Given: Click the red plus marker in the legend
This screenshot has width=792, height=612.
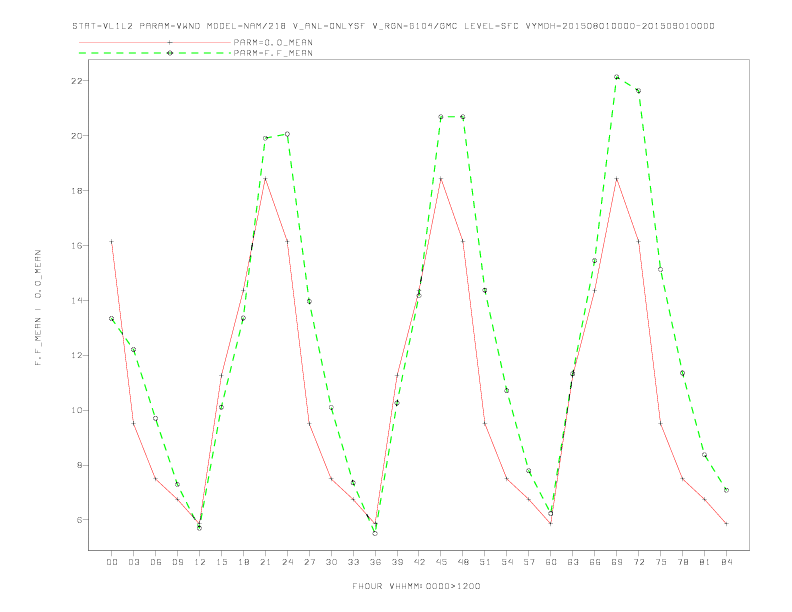Looking at the screenshot, I should 170,42.
